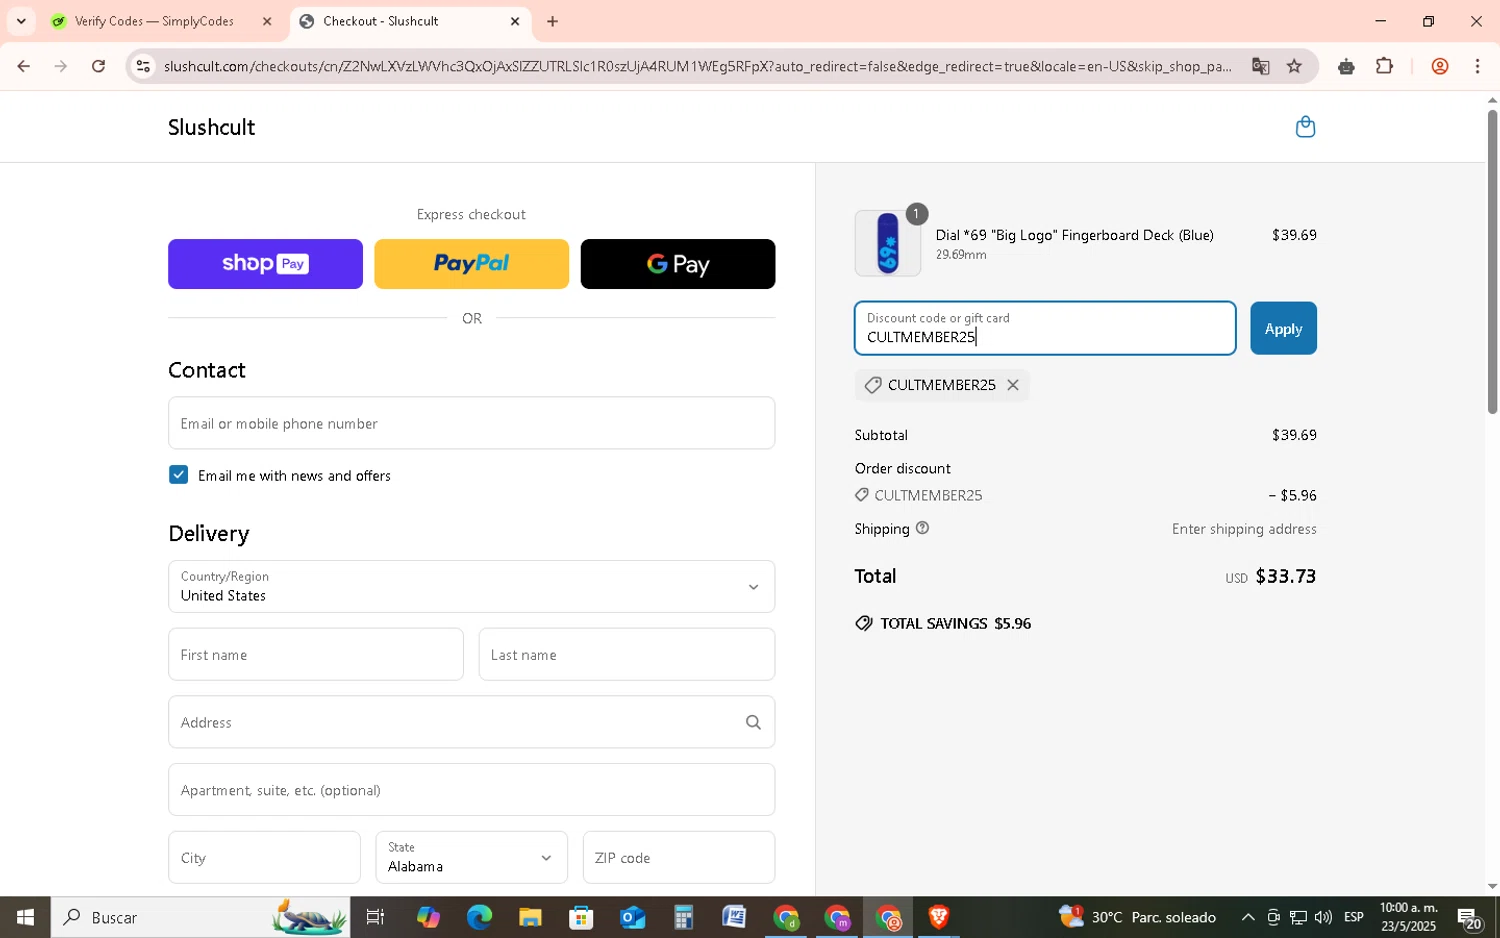
Task: Click the ZIP code field
Action: coord(679,857)
